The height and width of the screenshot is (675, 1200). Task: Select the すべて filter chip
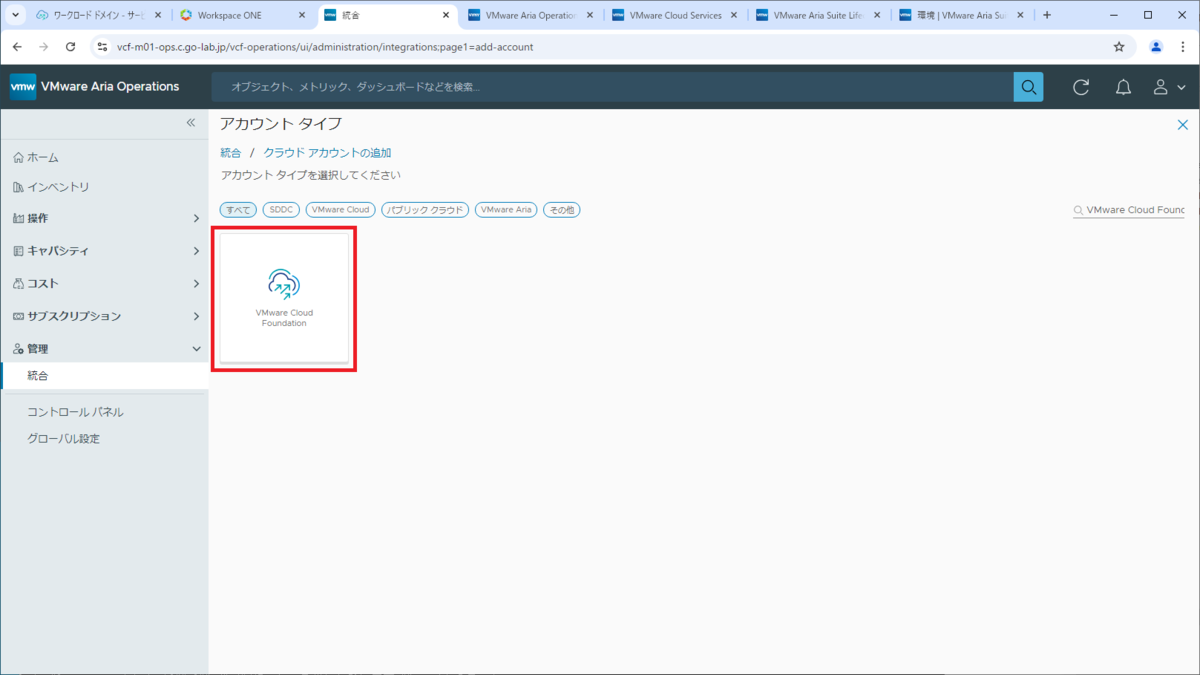click(x=238, y=210)
